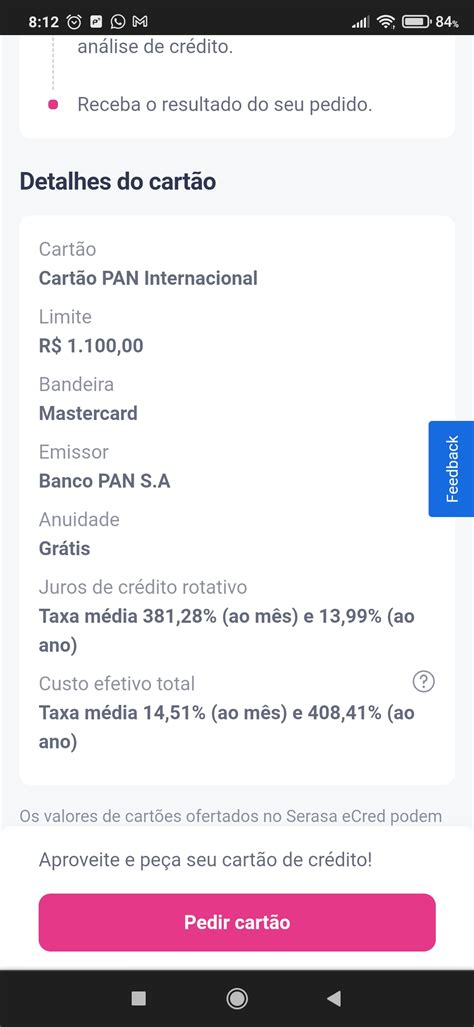
Task: Tap the Pedir cartão button
Action: tap(237, 922)
